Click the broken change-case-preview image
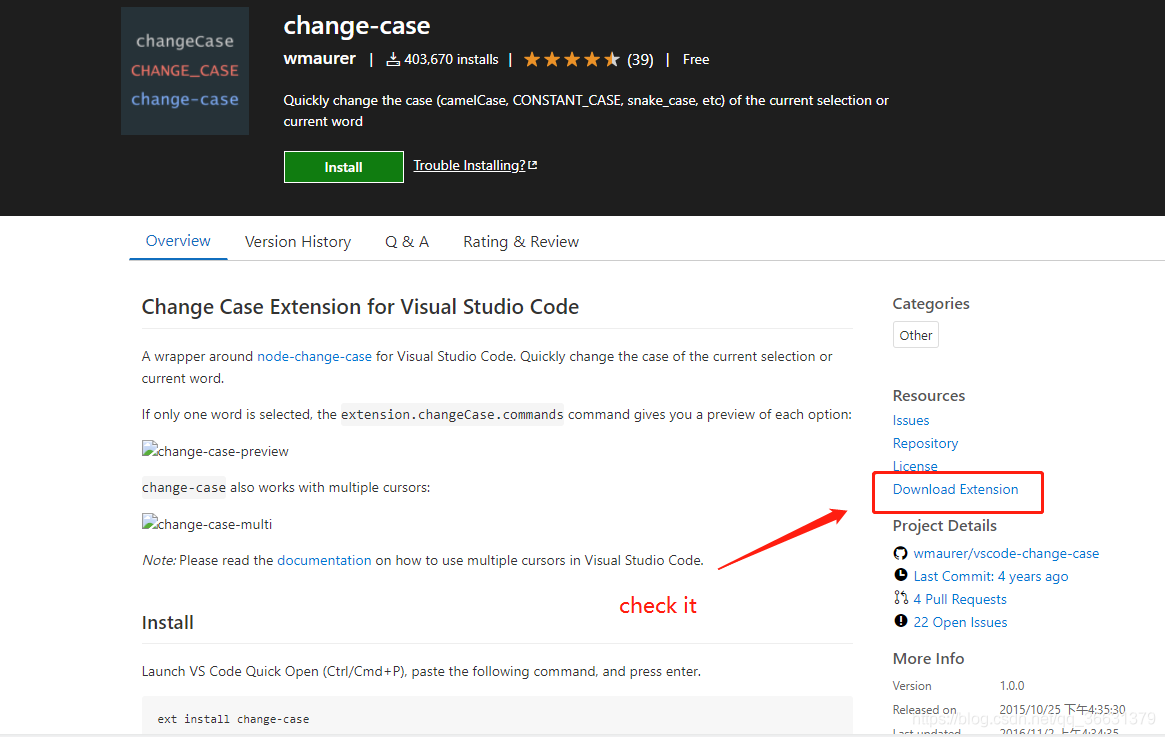The image size is (1165, 737). point(215,451)
